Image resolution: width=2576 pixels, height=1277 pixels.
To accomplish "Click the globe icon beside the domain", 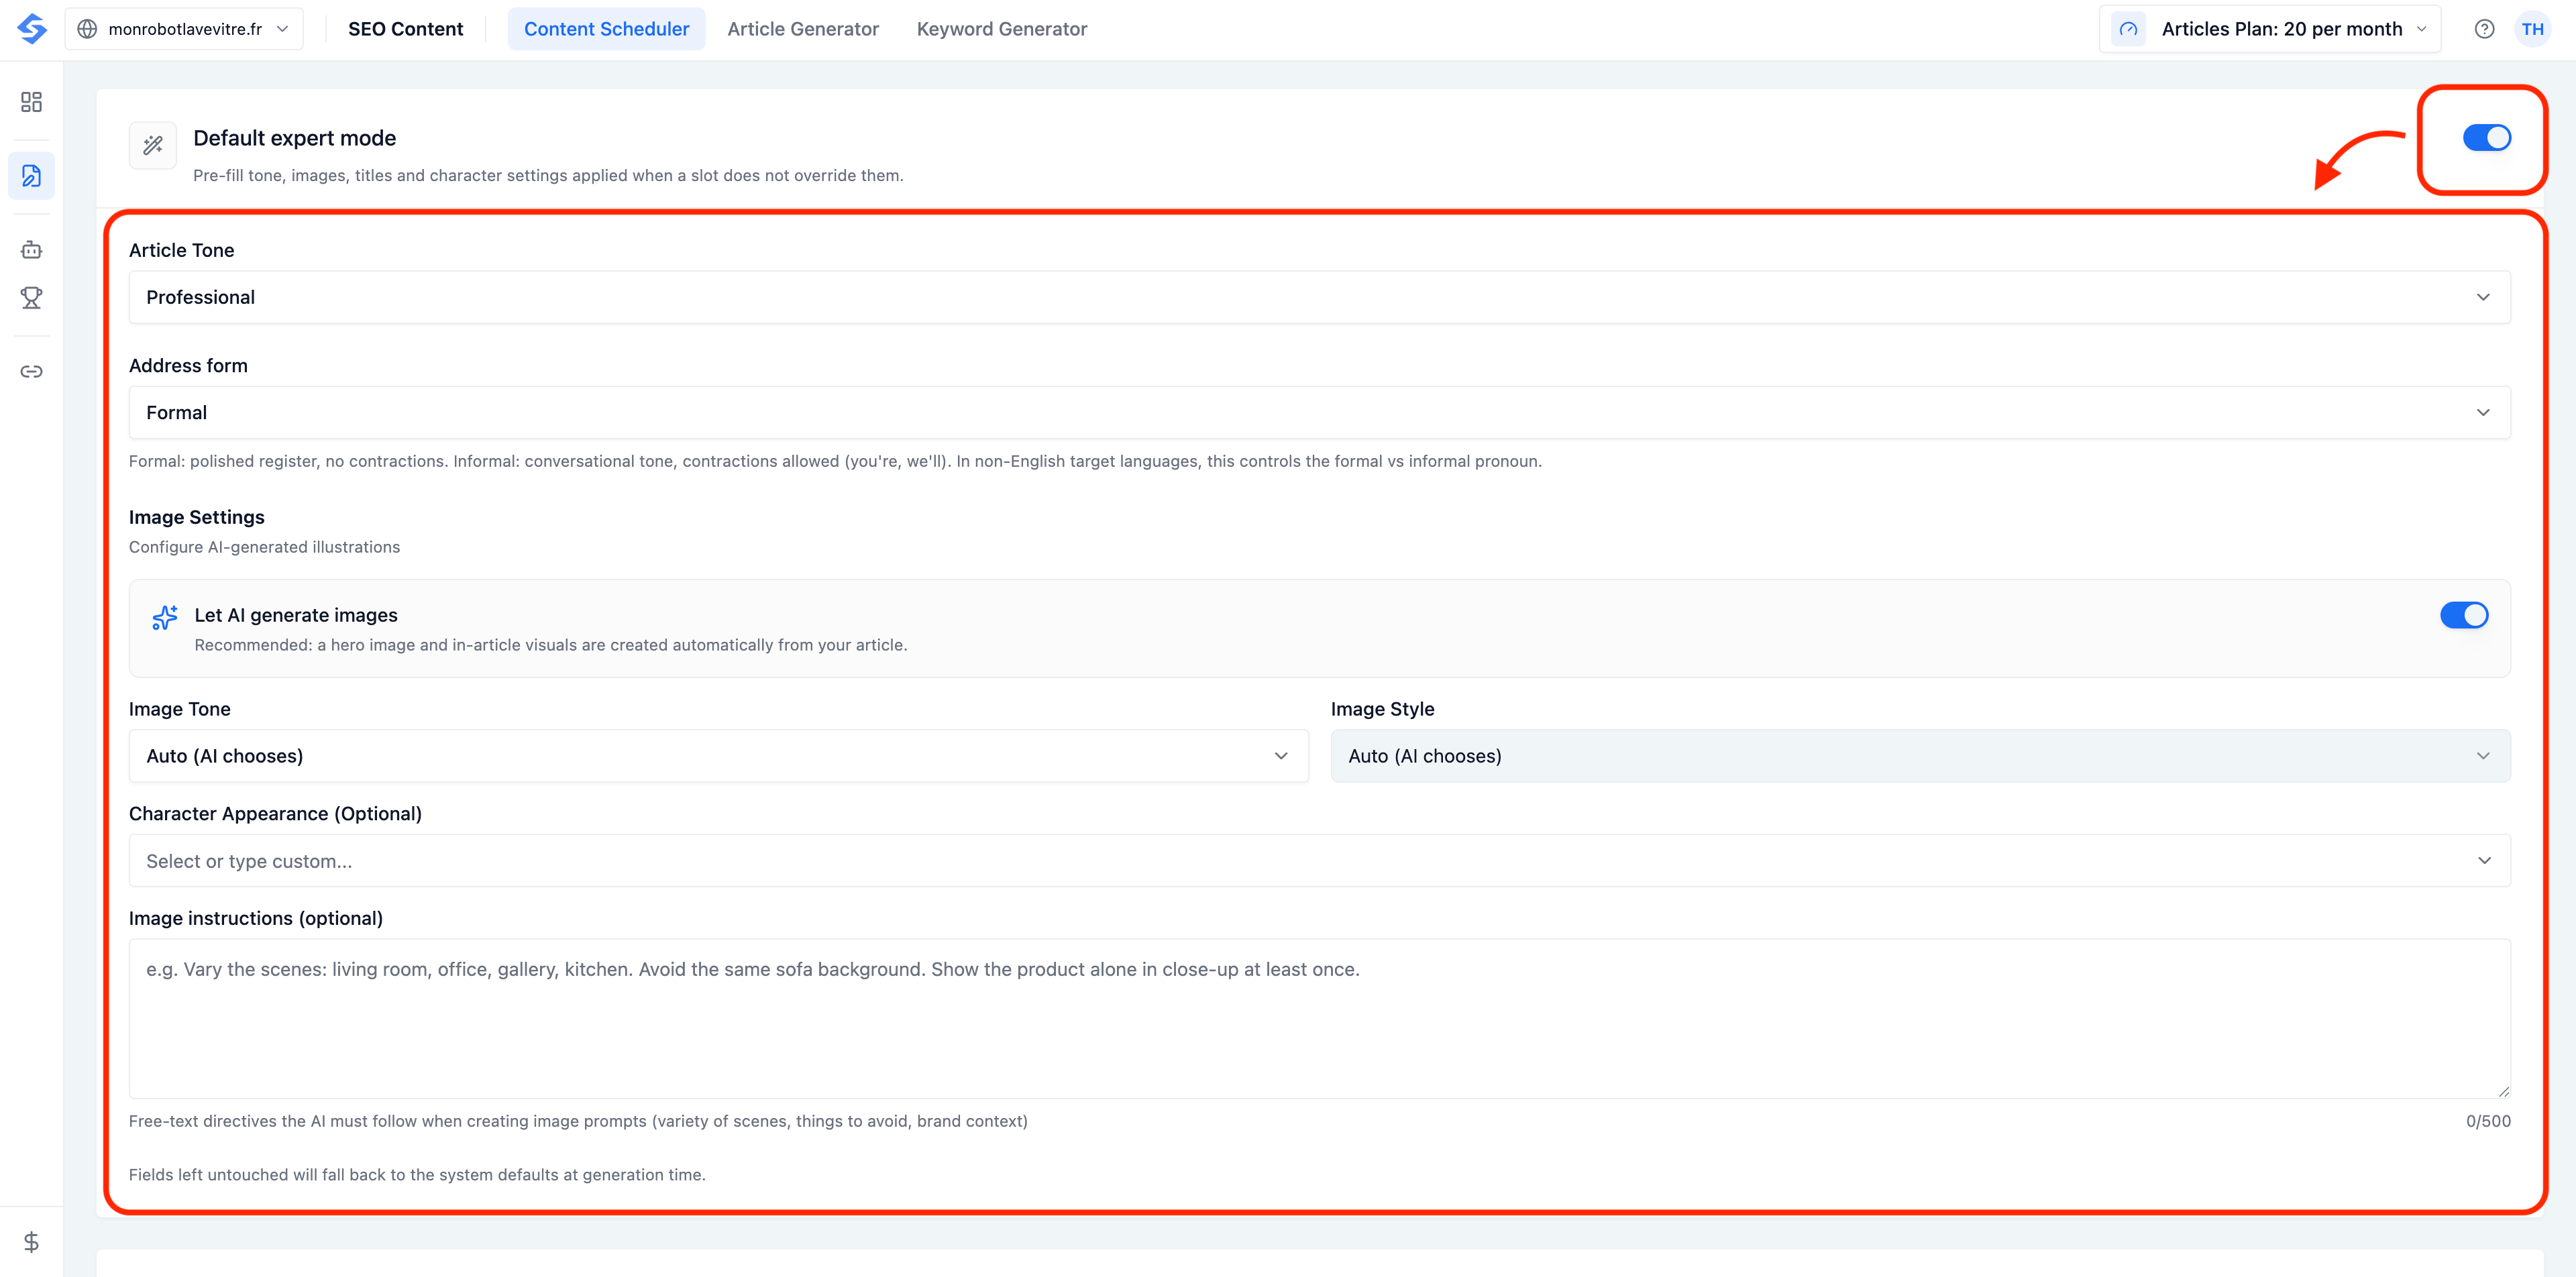I will [x=88, y=29].
